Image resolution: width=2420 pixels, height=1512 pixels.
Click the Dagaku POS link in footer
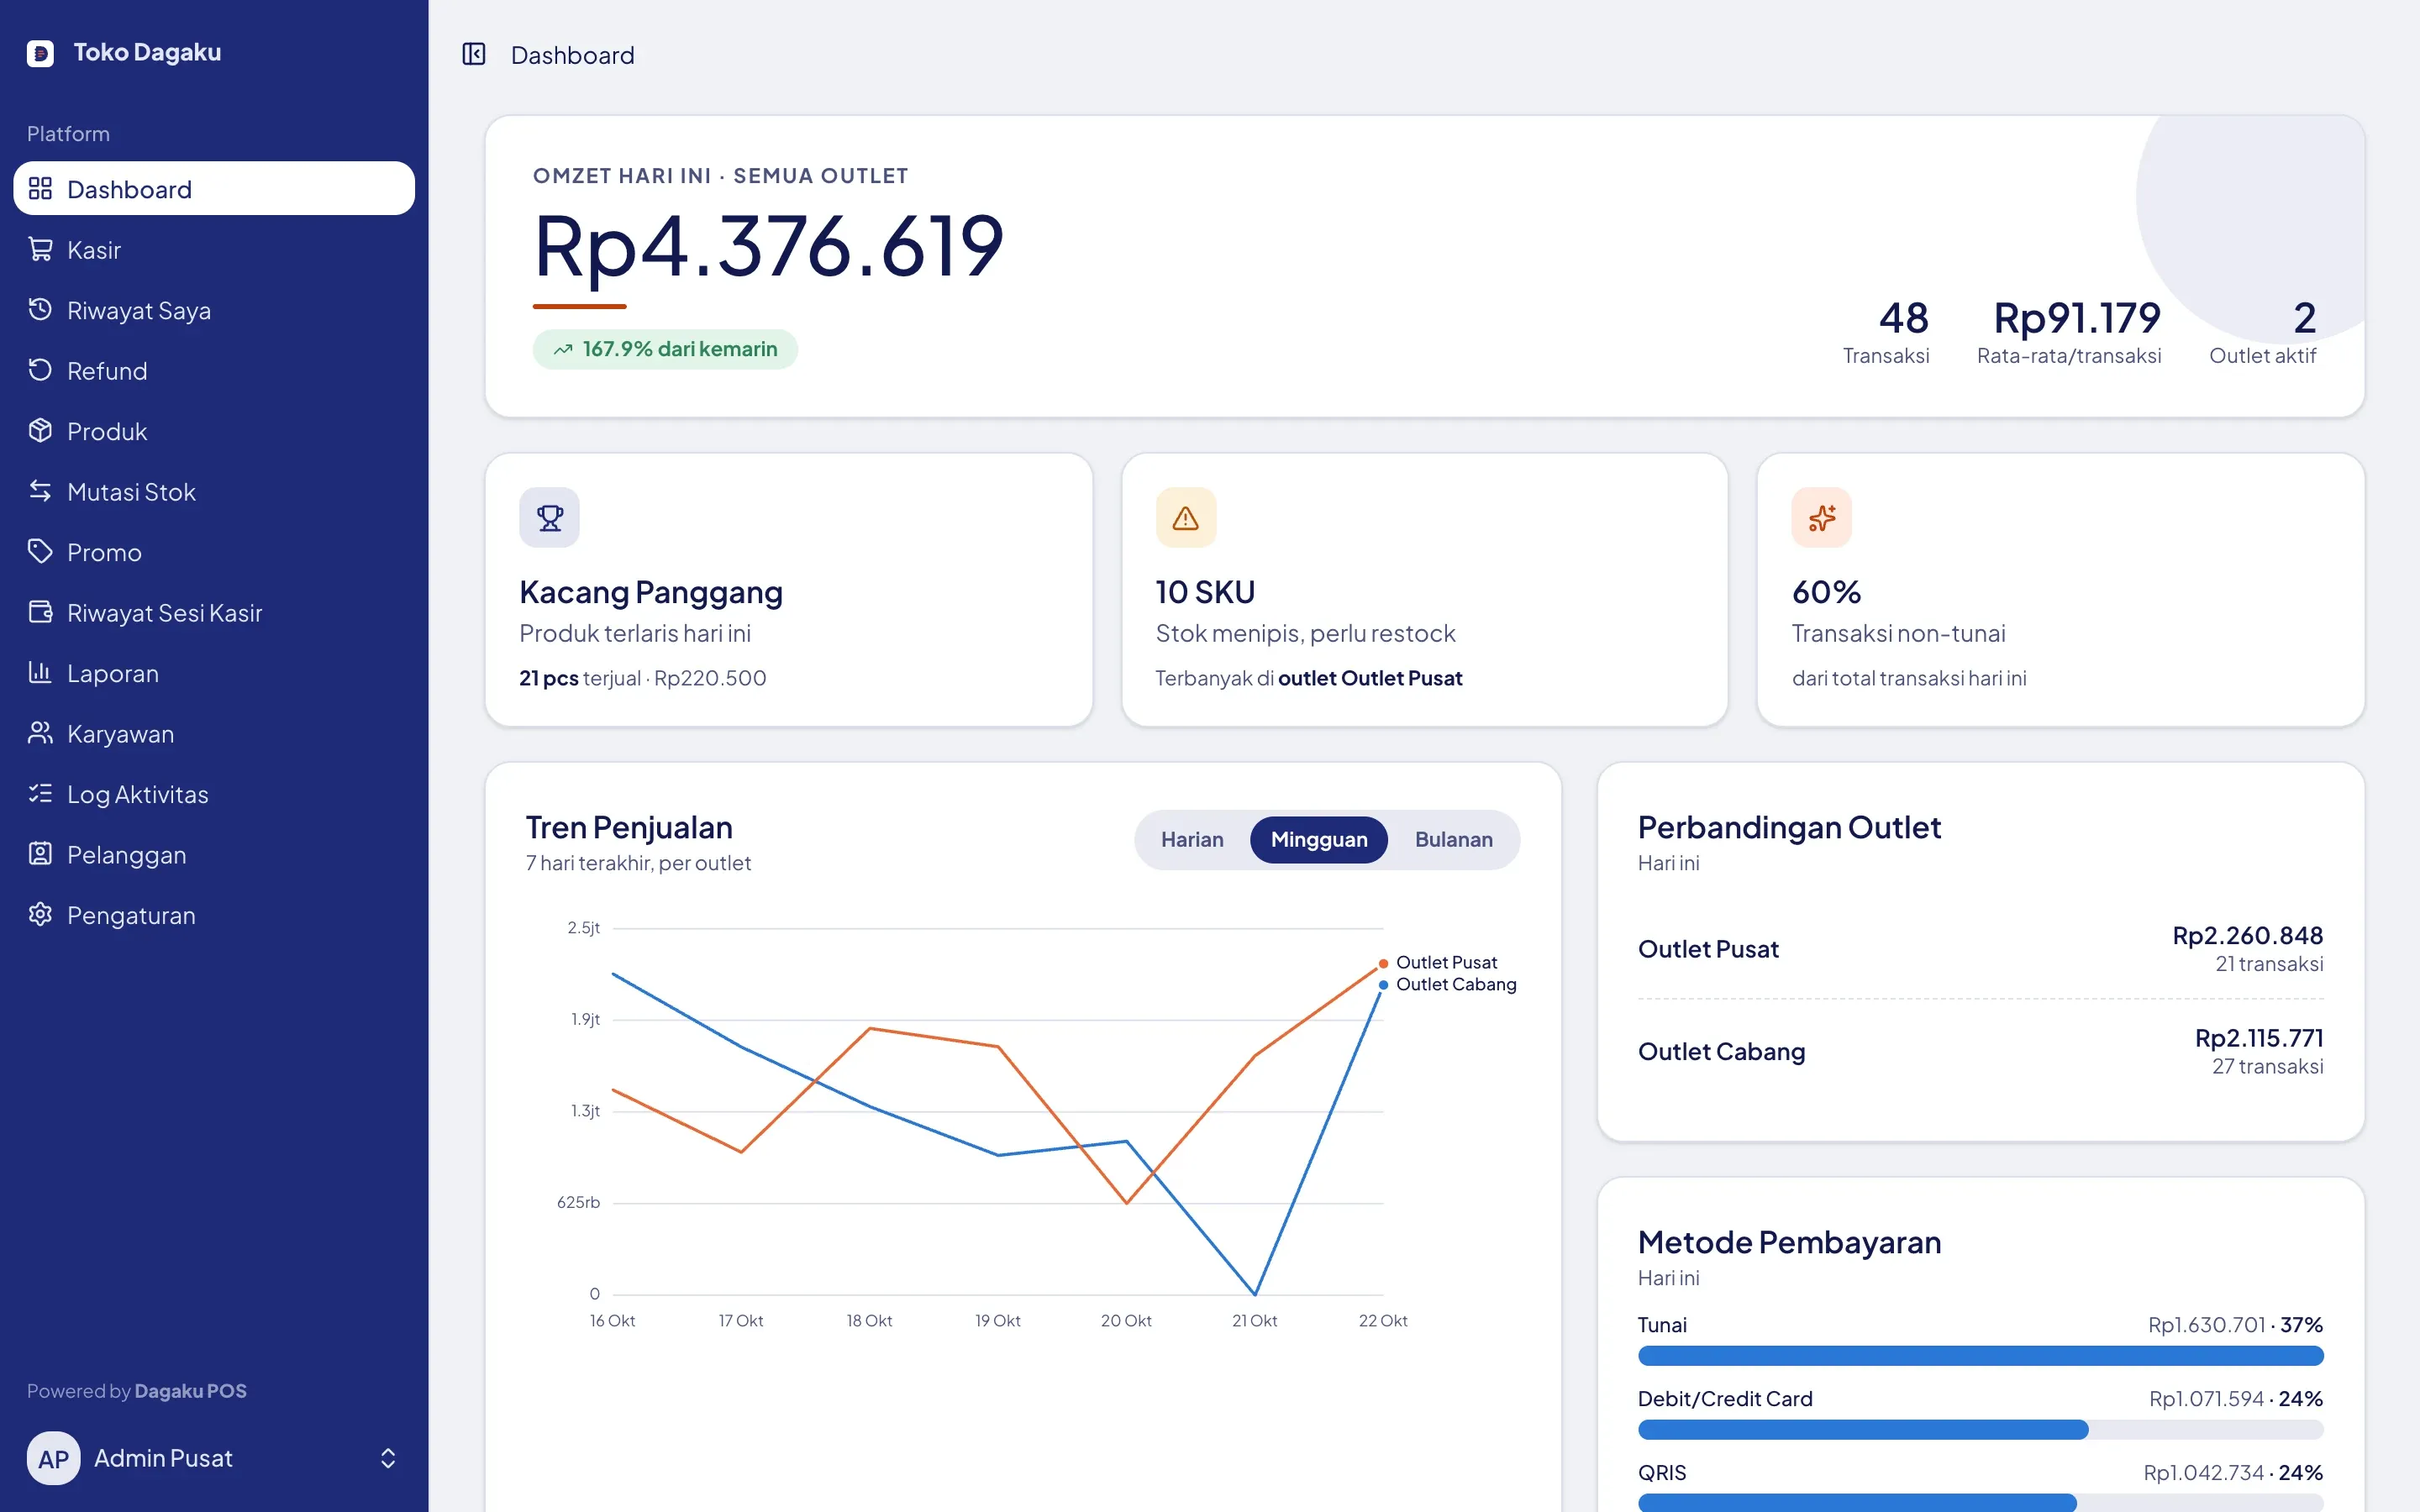[x=190, y=1391]
